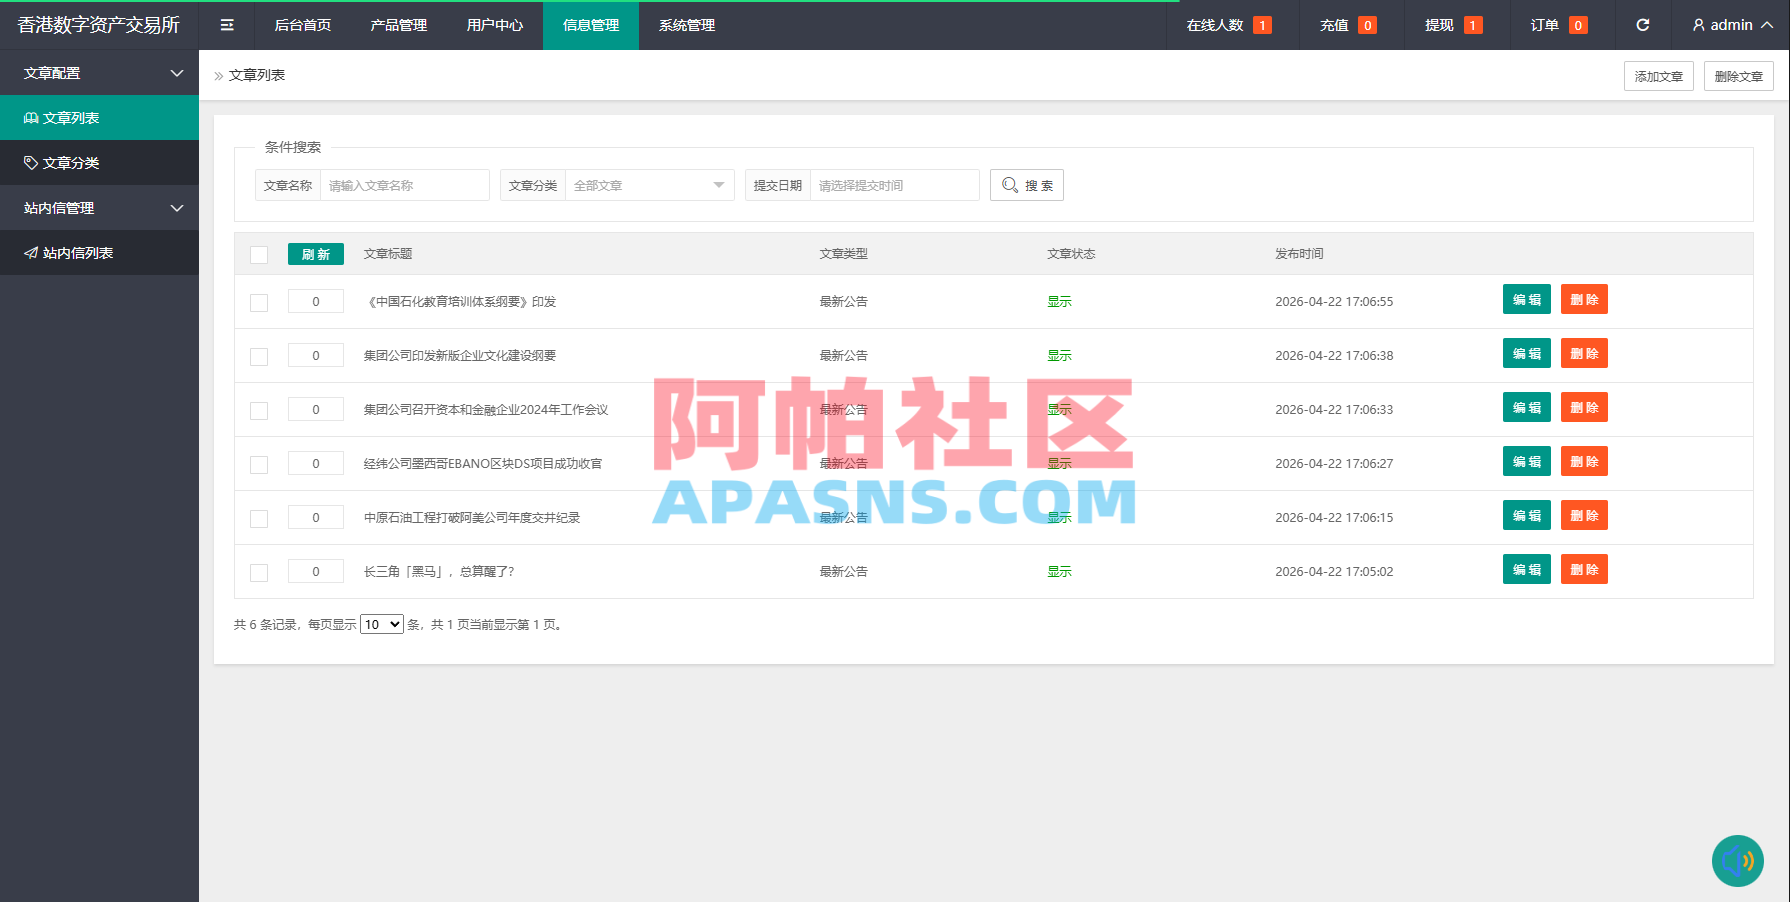Image resolution: width=1790 pixels, height=902 pixels.
Task: Check the row for 《中国石化教育培训体系纲要》印发
Action: [x=259, y=303]
